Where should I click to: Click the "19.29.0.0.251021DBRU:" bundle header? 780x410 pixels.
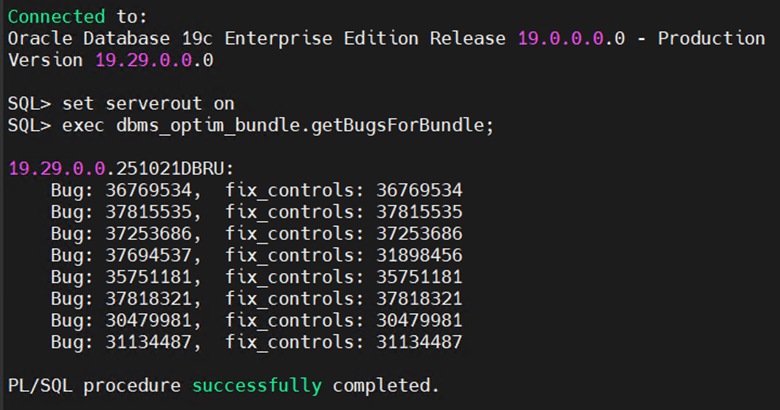click(x=115, y=168)
